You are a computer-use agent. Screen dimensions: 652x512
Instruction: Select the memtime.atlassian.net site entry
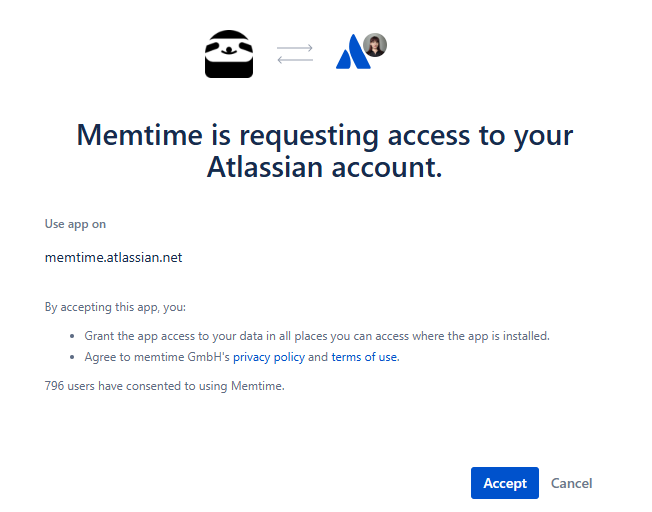[114, 257]
